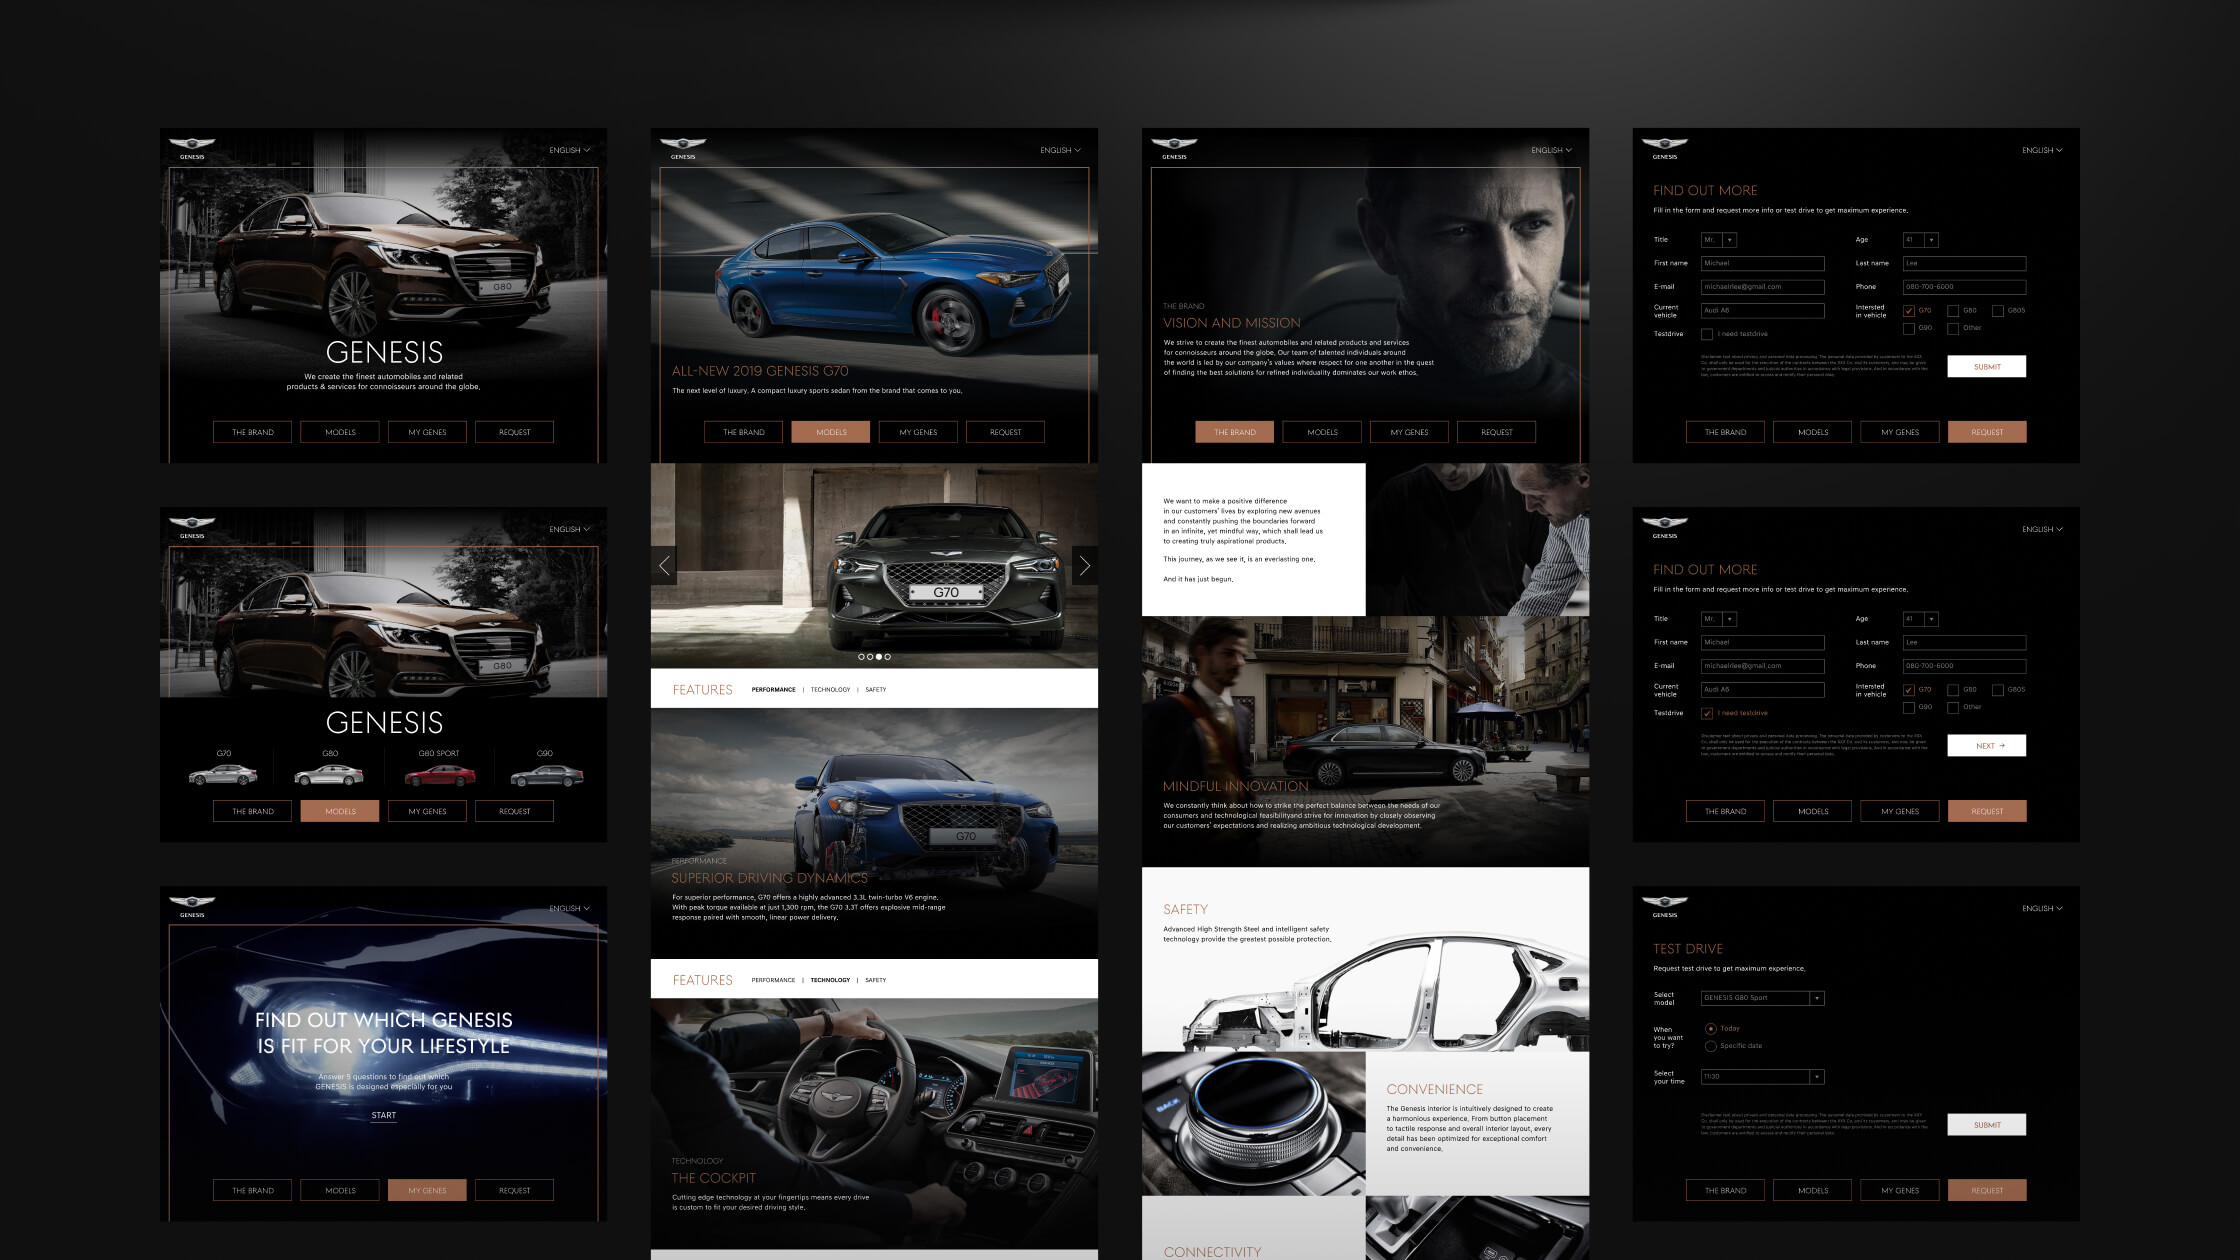2240x1260 pixels.
Task: Select the 'Today' radio button
Action: [x=1710, y=1028]
